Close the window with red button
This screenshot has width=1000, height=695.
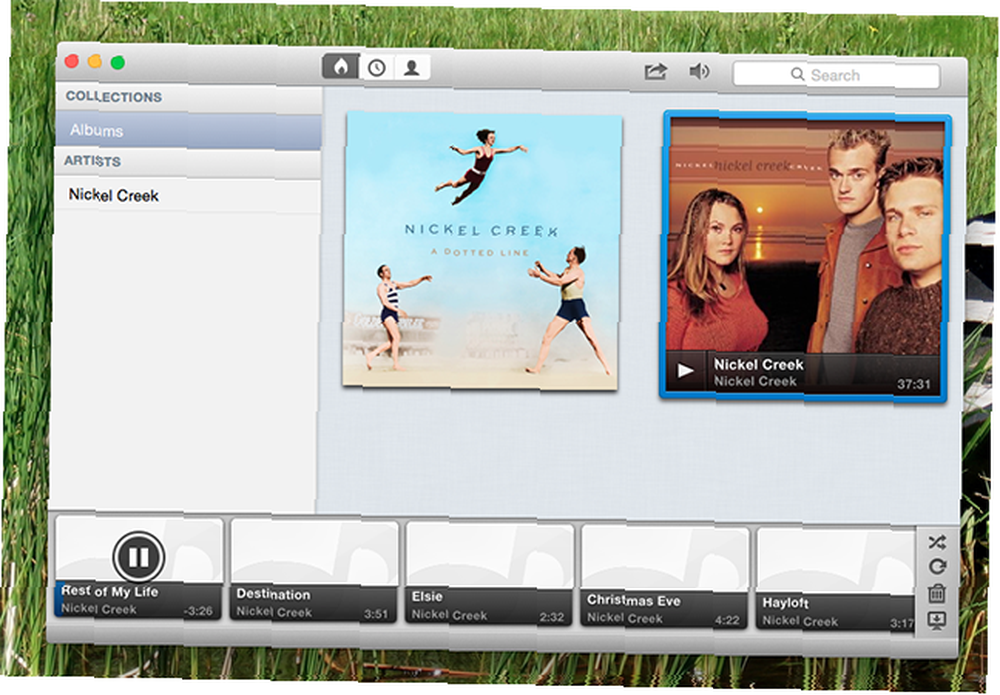click(72, 61)
